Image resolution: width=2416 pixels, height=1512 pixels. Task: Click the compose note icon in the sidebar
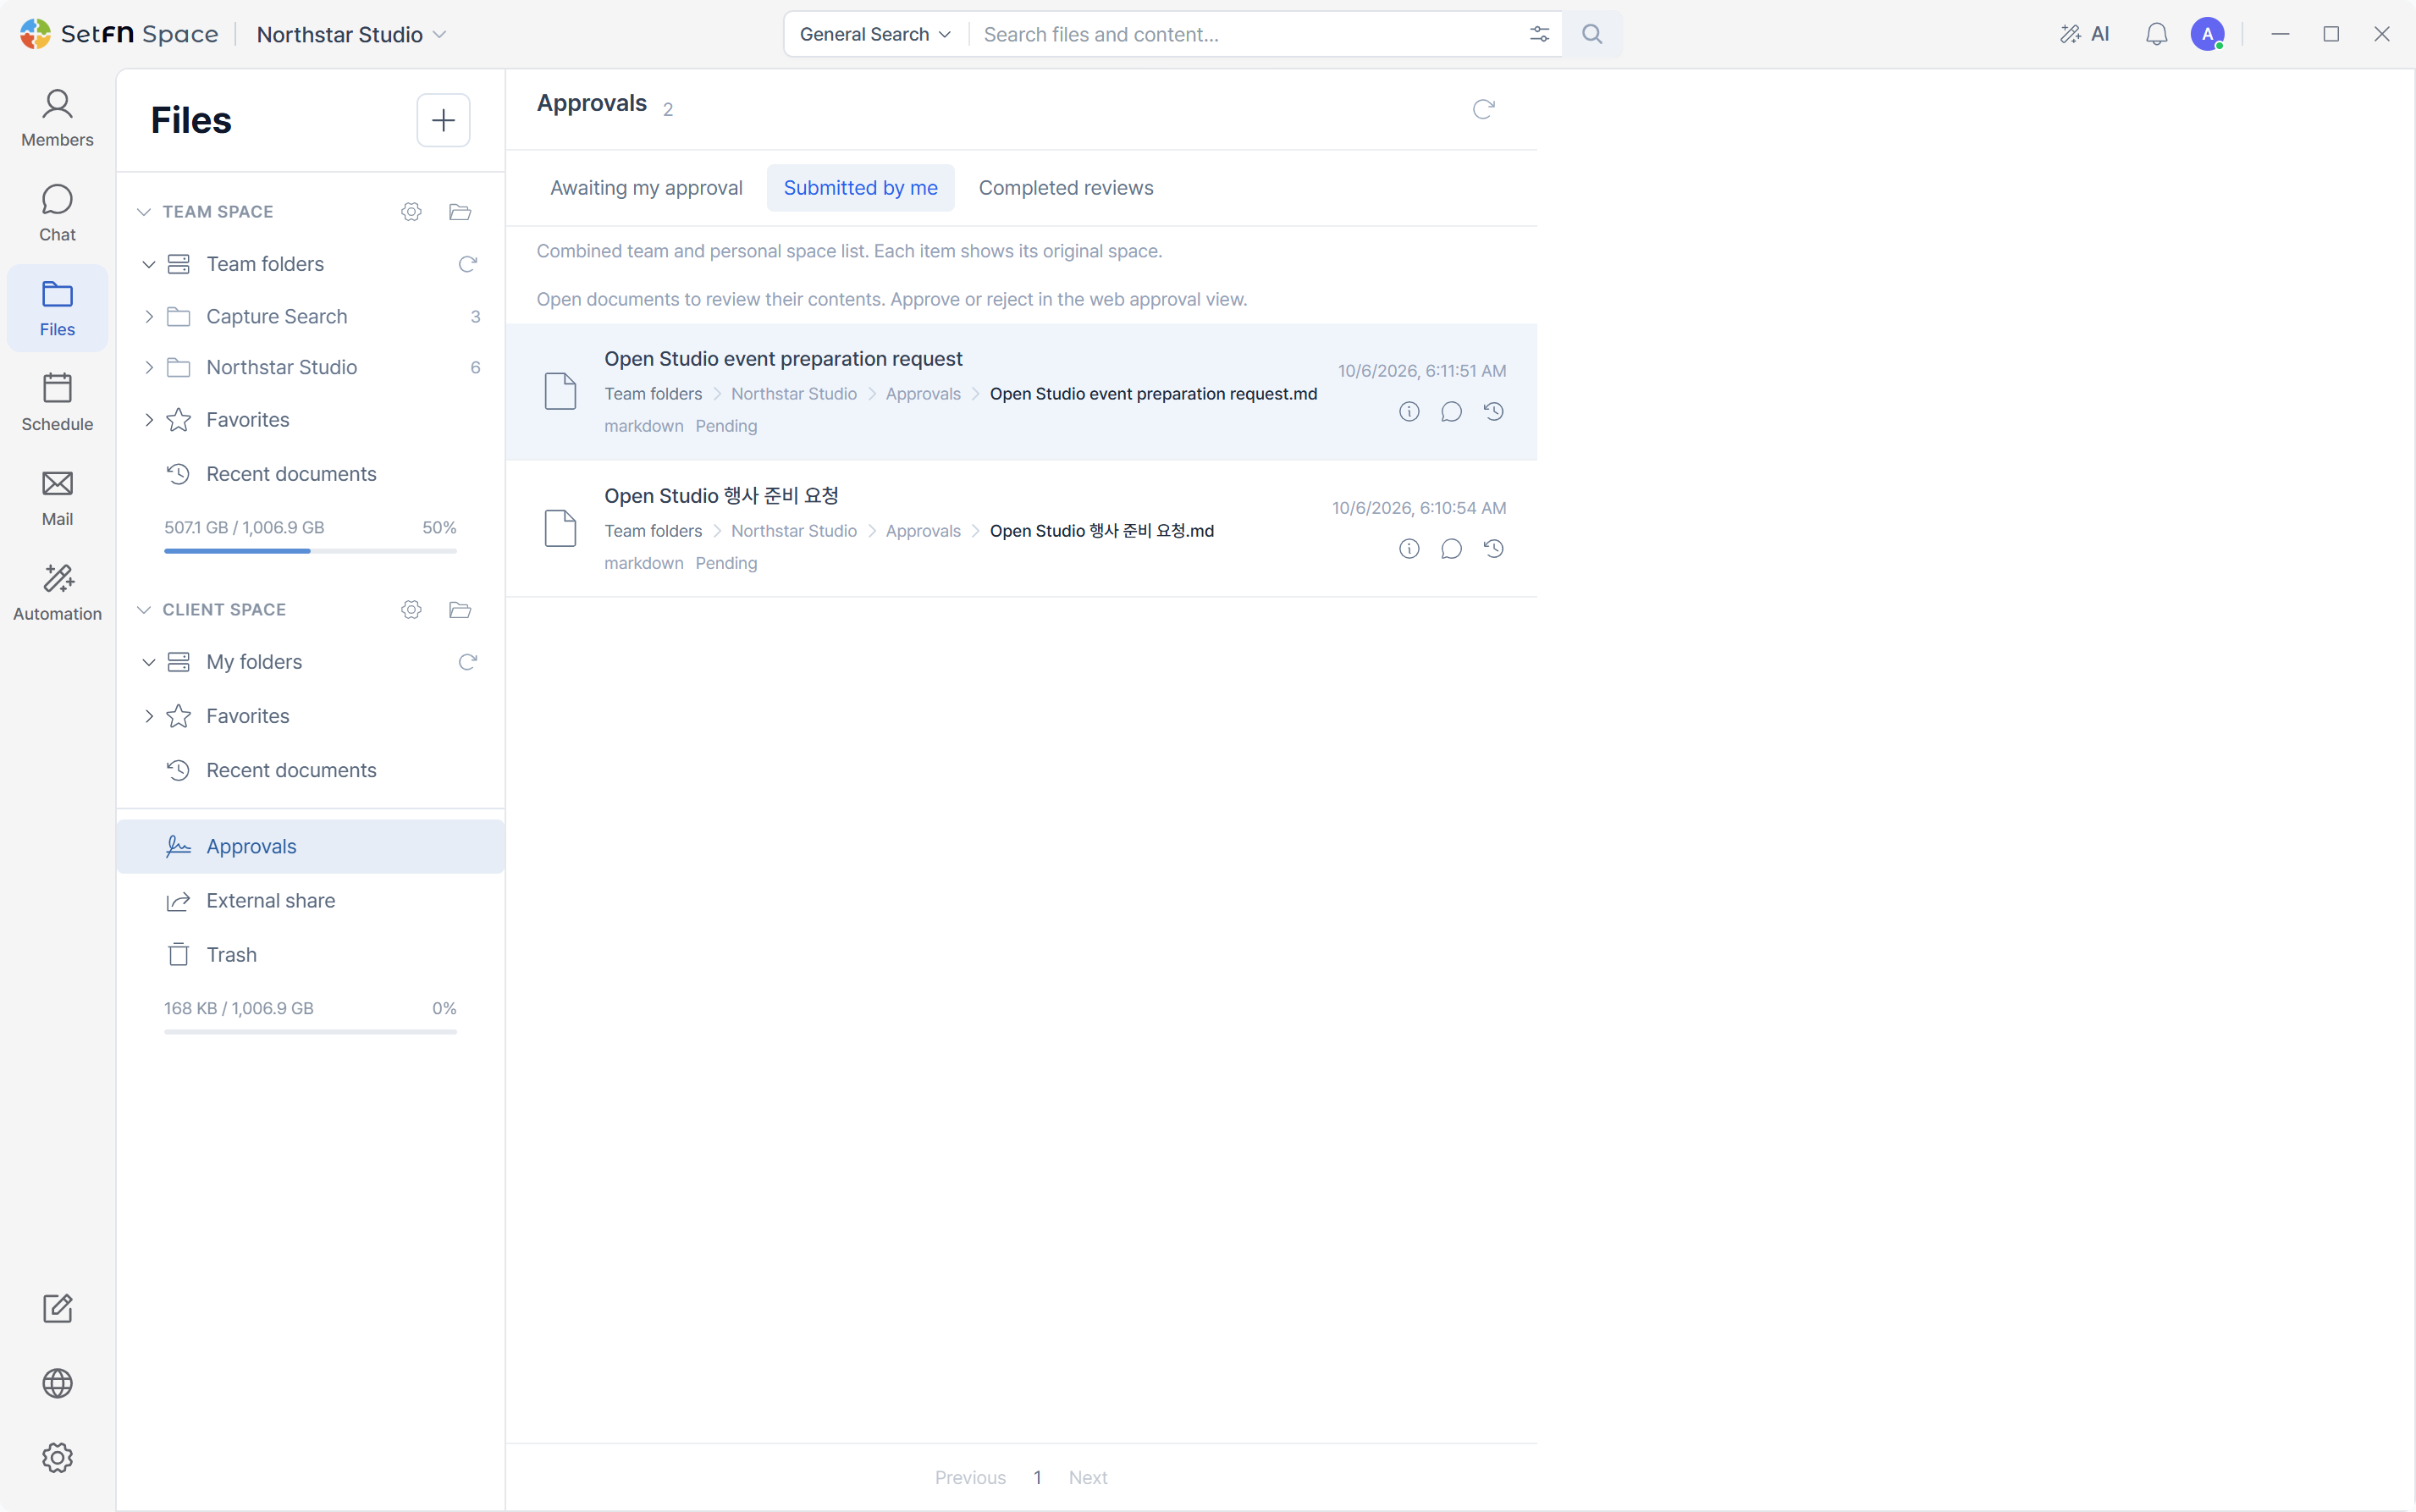pyautogui.click(x=57, y=1308)
